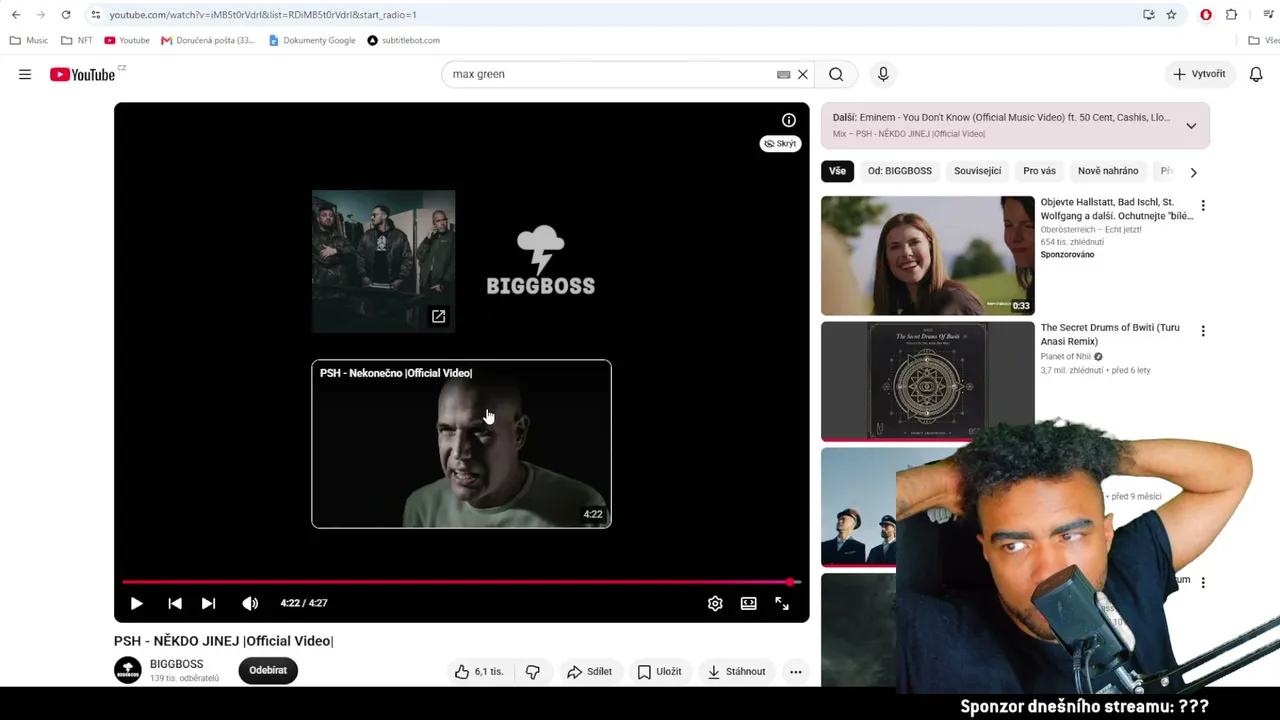This screenshot has width=1280, height=720.
Task: Open Planet of Nhii channel link
Action: [x=1065, y=357]
